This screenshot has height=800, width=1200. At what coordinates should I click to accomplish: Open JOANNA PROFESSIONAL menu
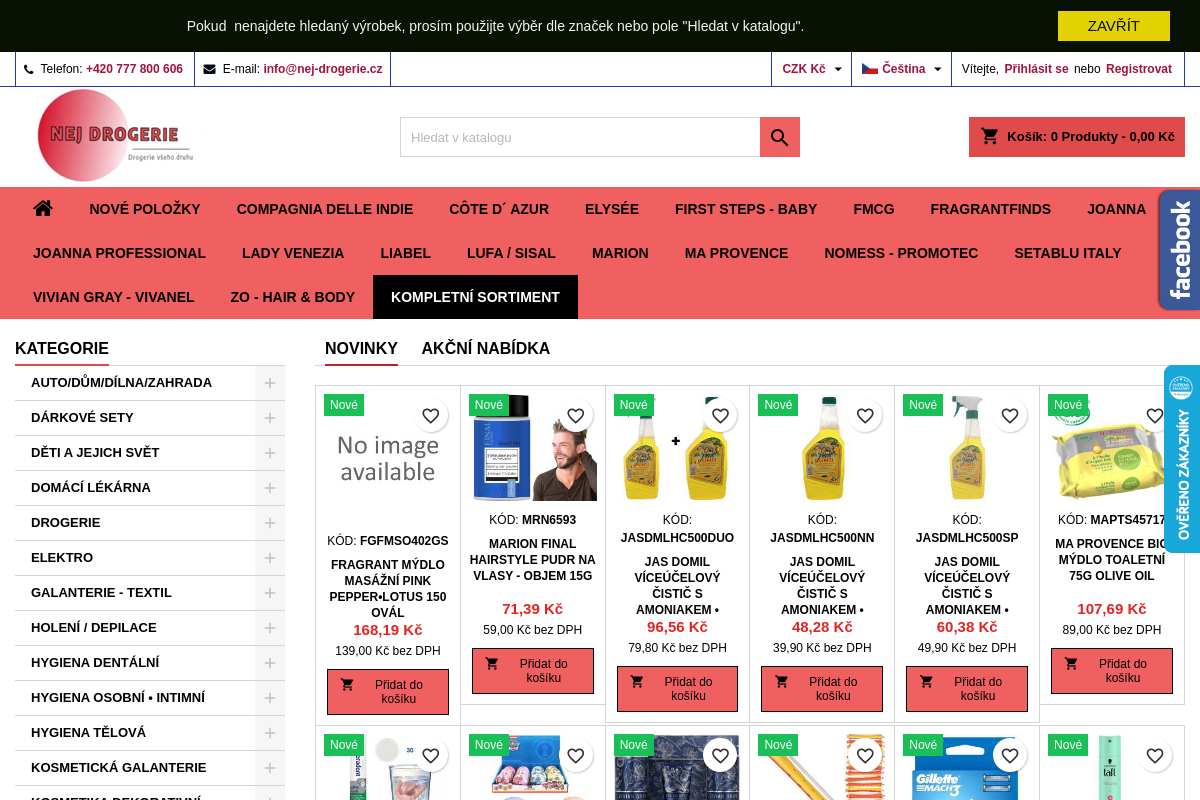tap(119, 253)
